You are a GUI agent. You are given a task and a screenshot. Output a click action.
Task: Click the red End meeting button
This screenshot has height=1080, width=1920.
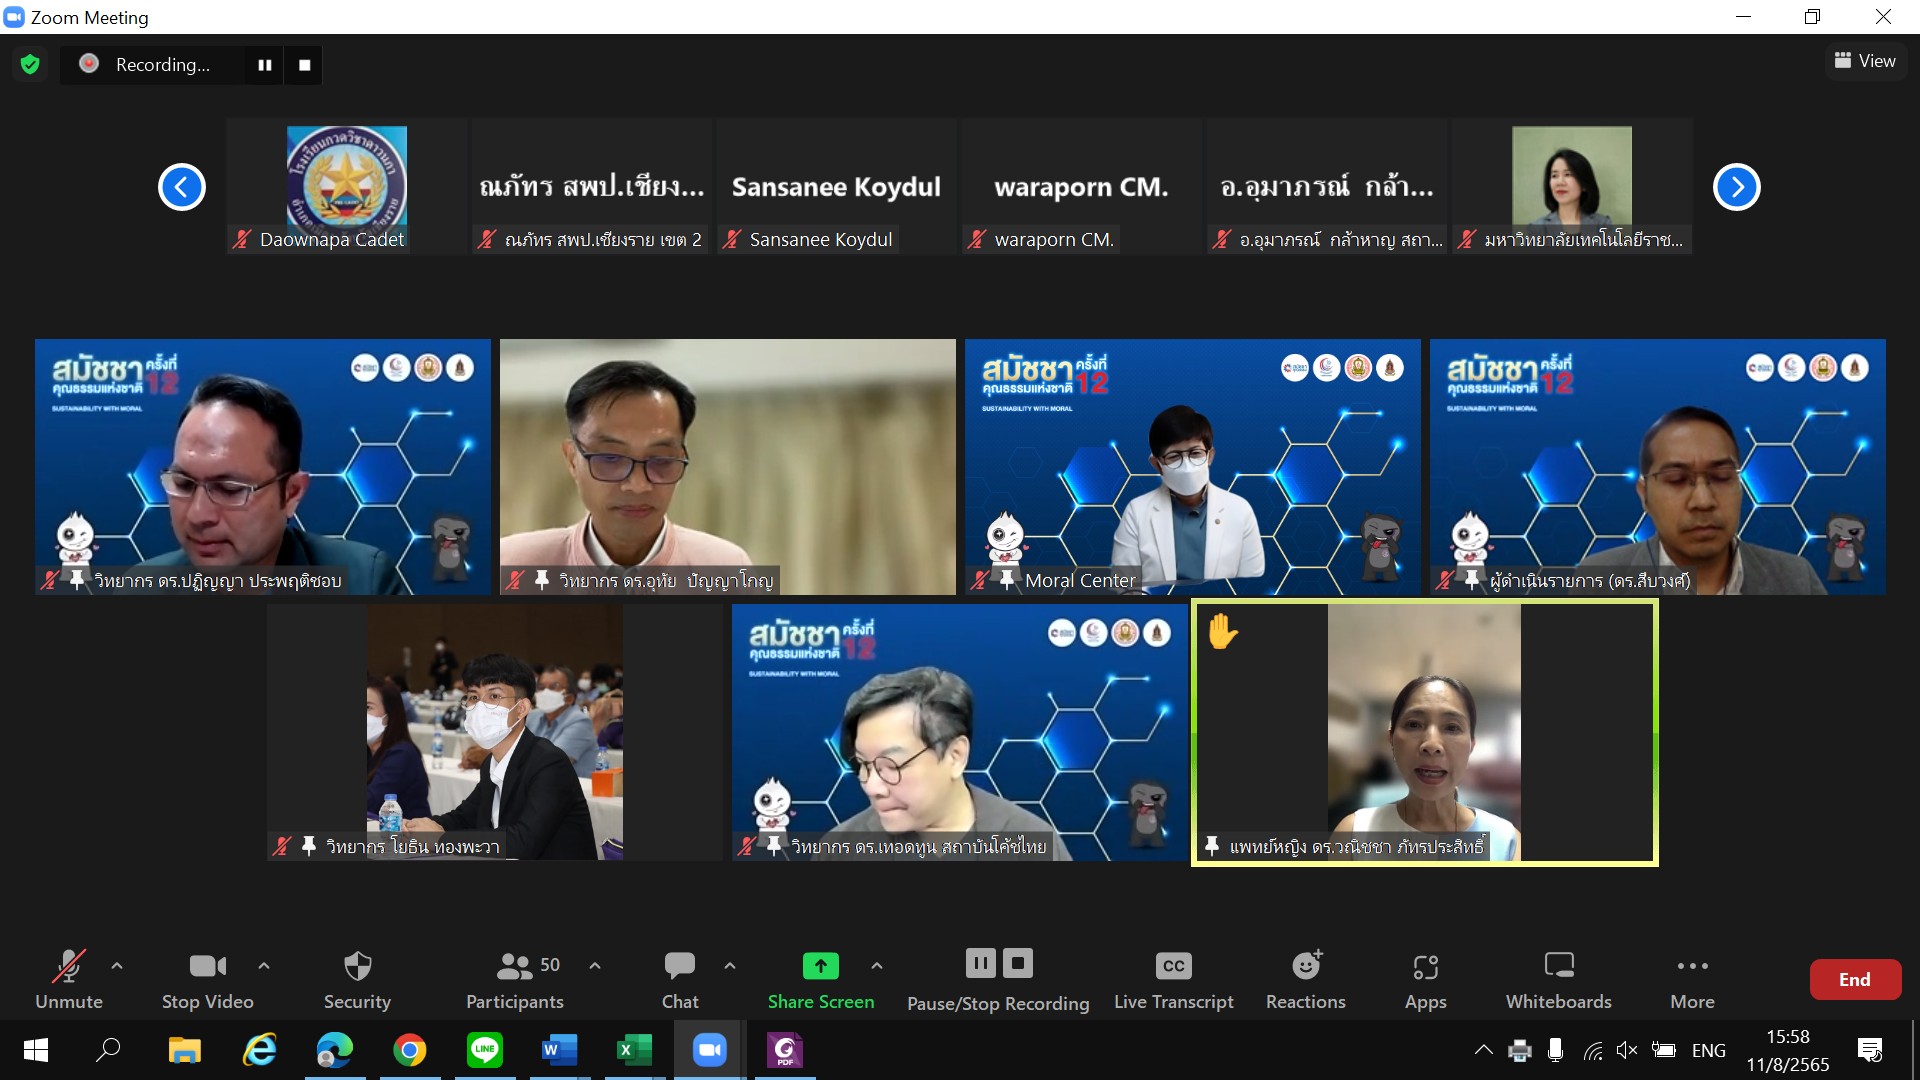tap(1855, 980)
